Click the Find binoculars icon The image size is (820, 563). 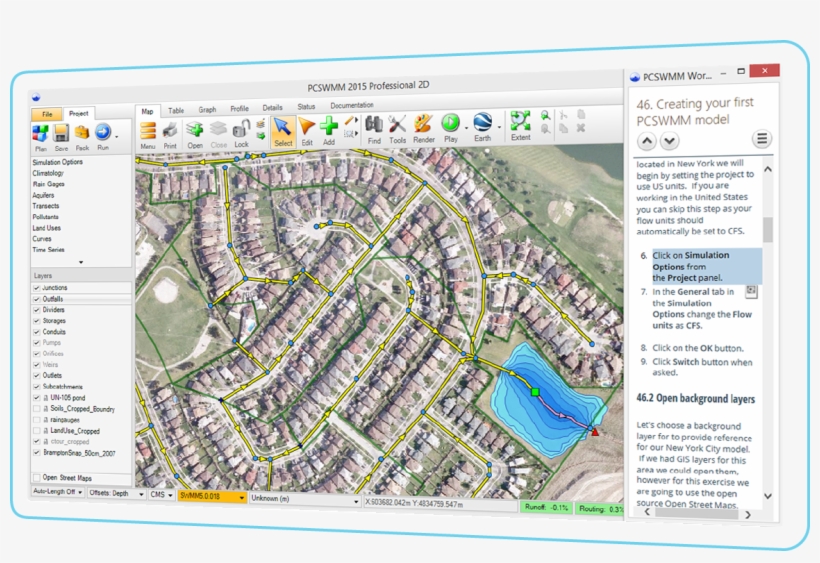point(374,124)
